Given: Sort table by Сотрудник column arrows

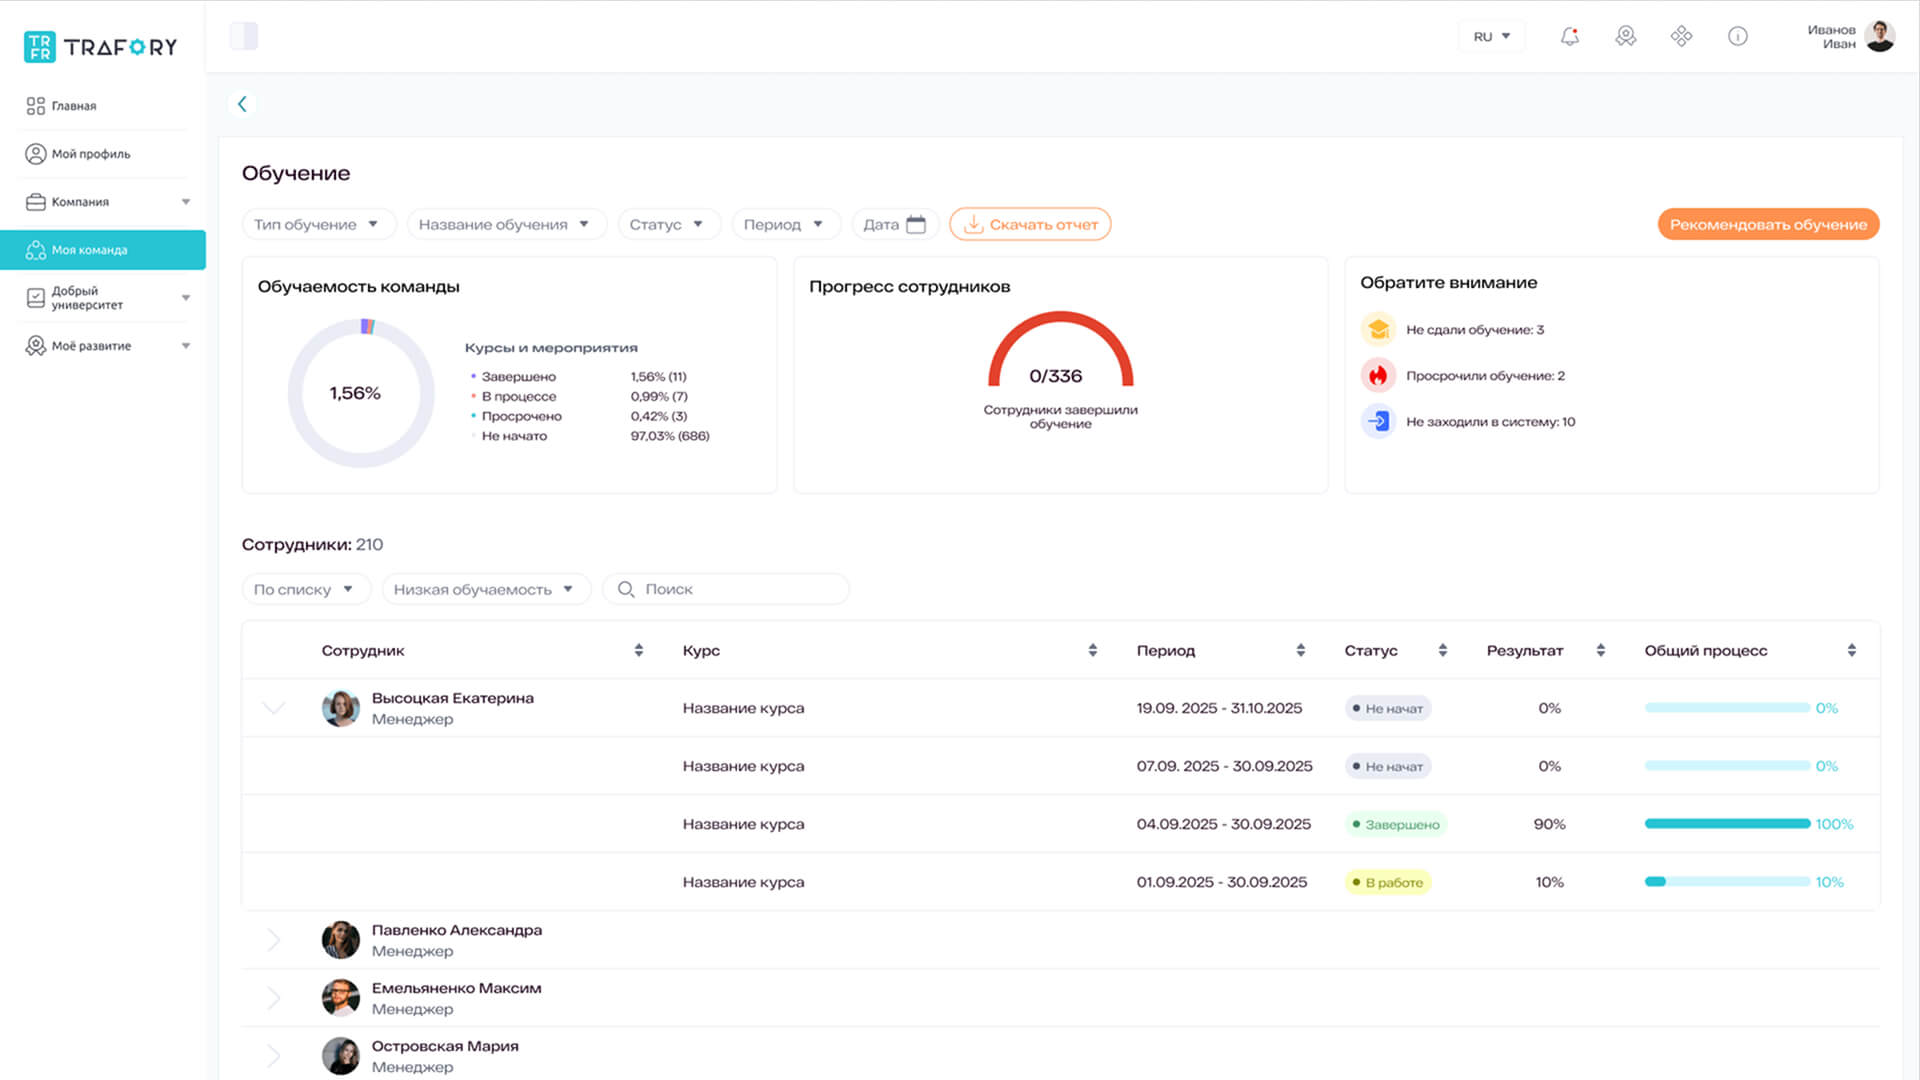Looking at the screenshot, I should [638, 651].
